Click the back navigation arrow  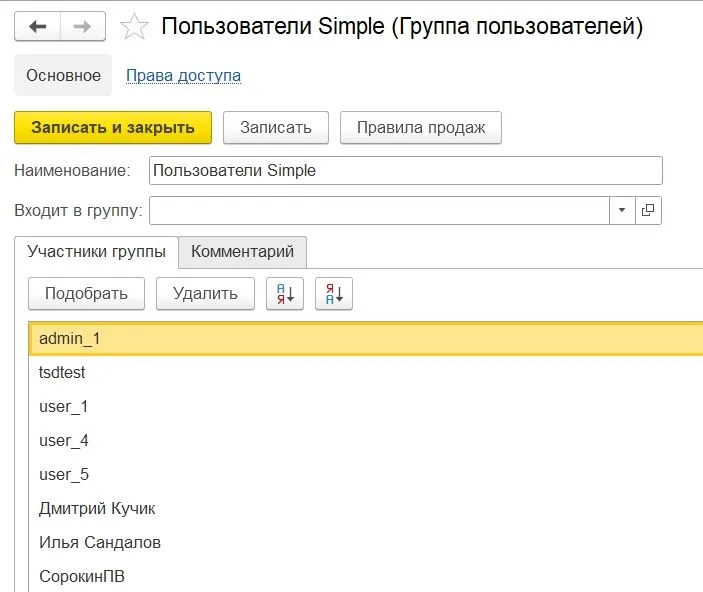(x=38, y=27)
